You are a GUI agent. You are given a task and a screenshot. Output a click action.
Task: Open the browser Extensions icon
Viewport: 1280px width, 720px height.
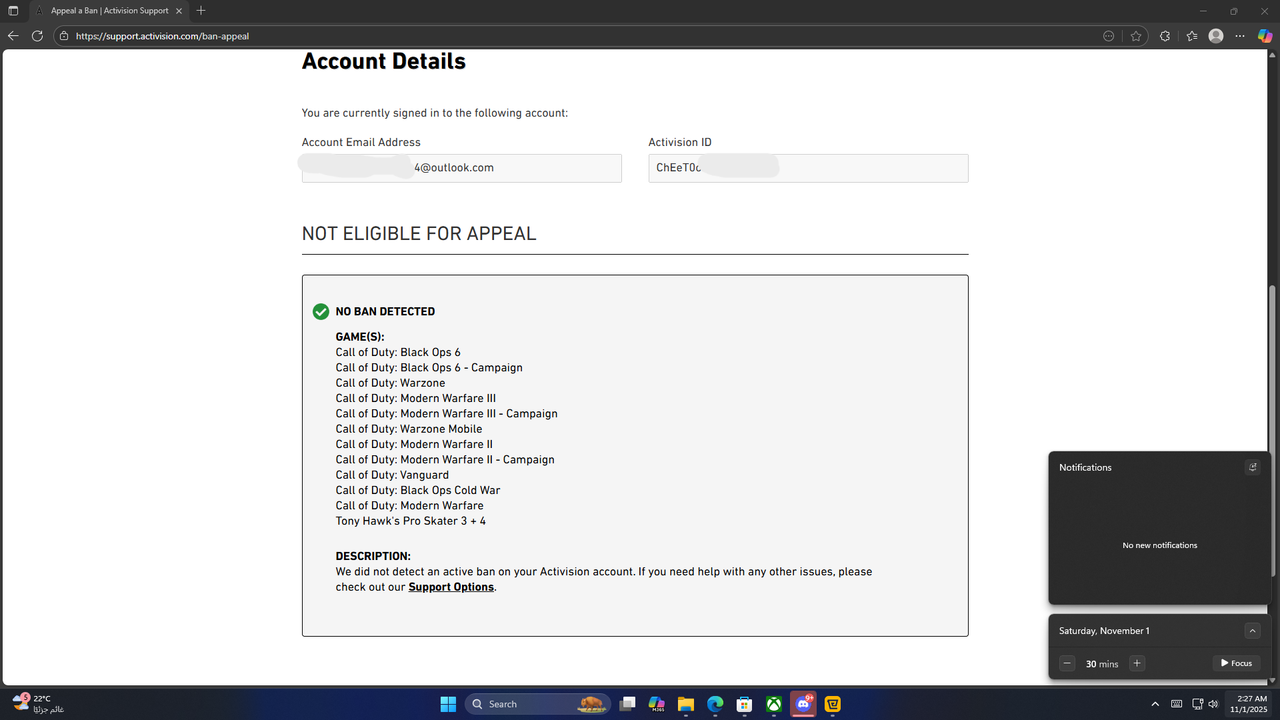[x=1165, y=35]
